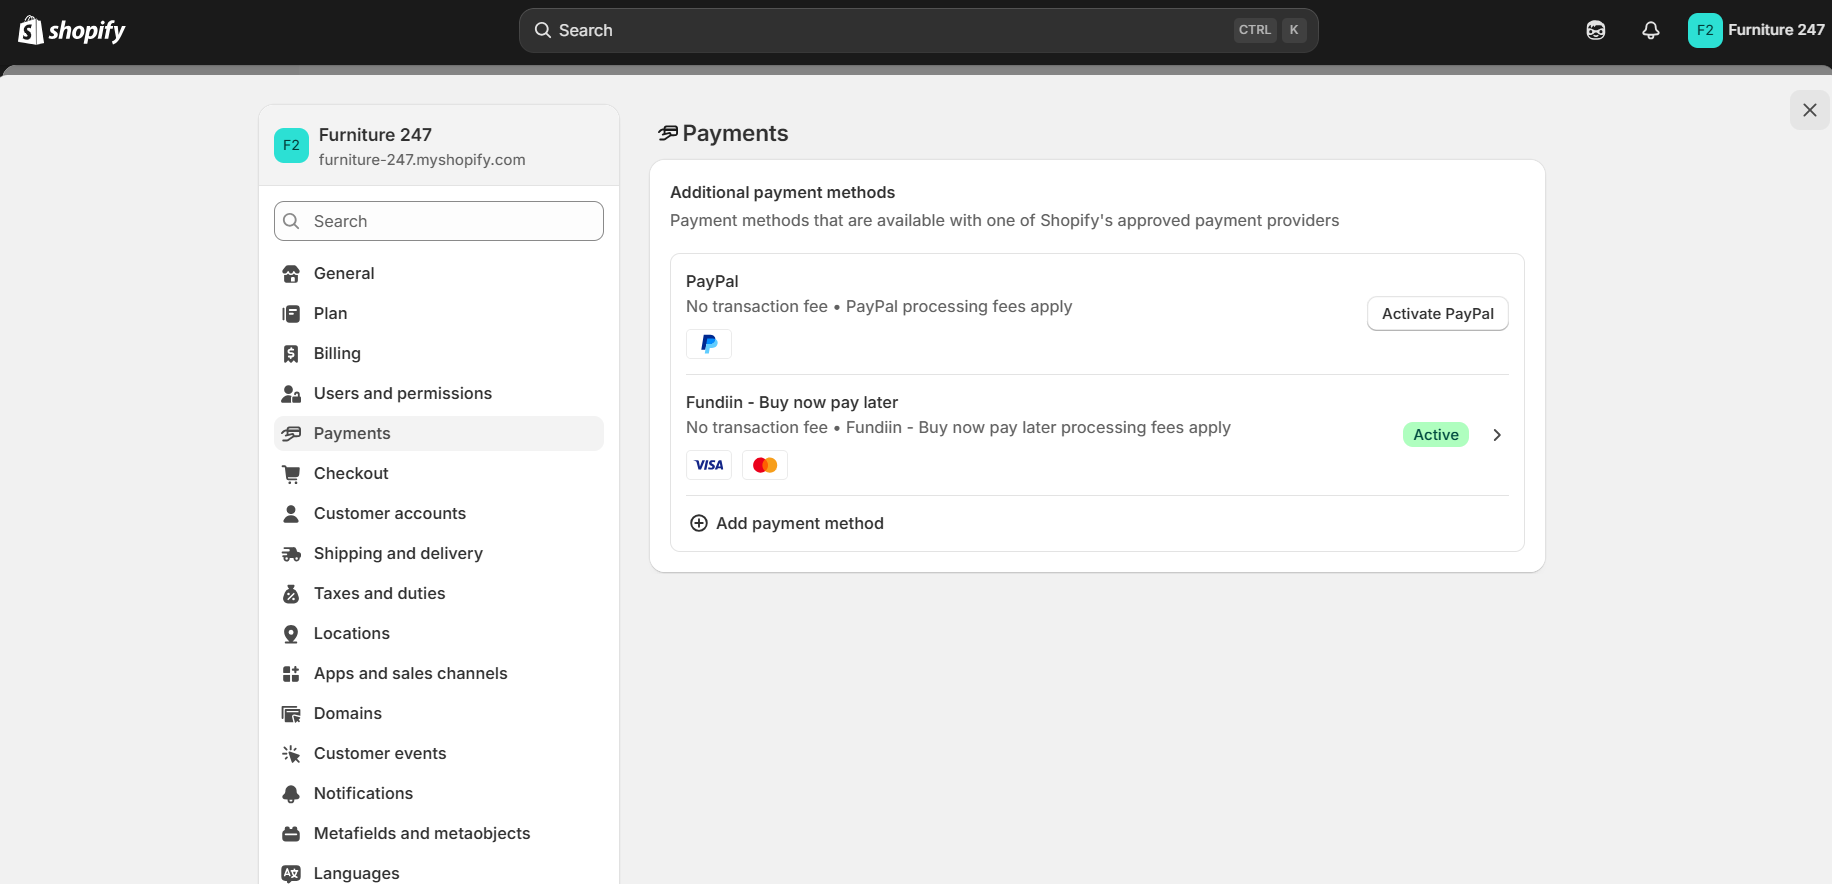Click the Shopify logo in header
Image resolution: width=1832 pixels, height=884 pixels.
click(x=72, y=30)
